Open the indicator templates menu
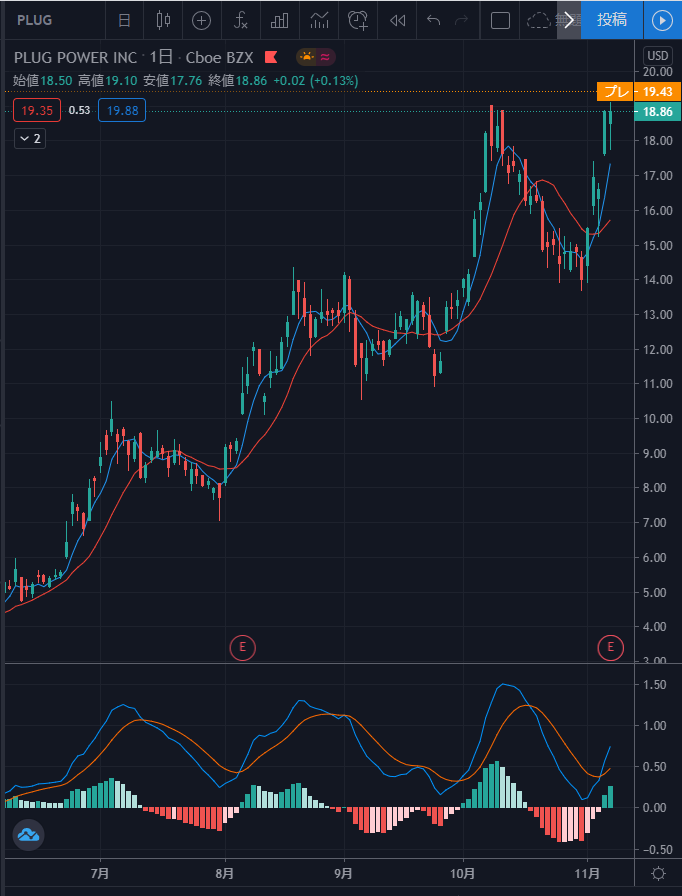 (x=319, y=21)
